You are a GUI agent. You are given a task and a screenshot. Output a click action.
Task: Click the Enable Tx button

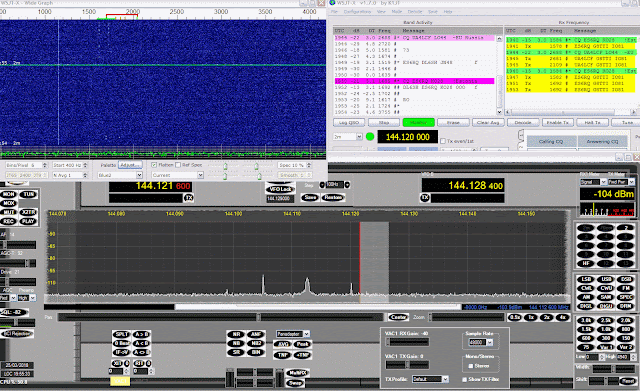(x=558, y=122)
